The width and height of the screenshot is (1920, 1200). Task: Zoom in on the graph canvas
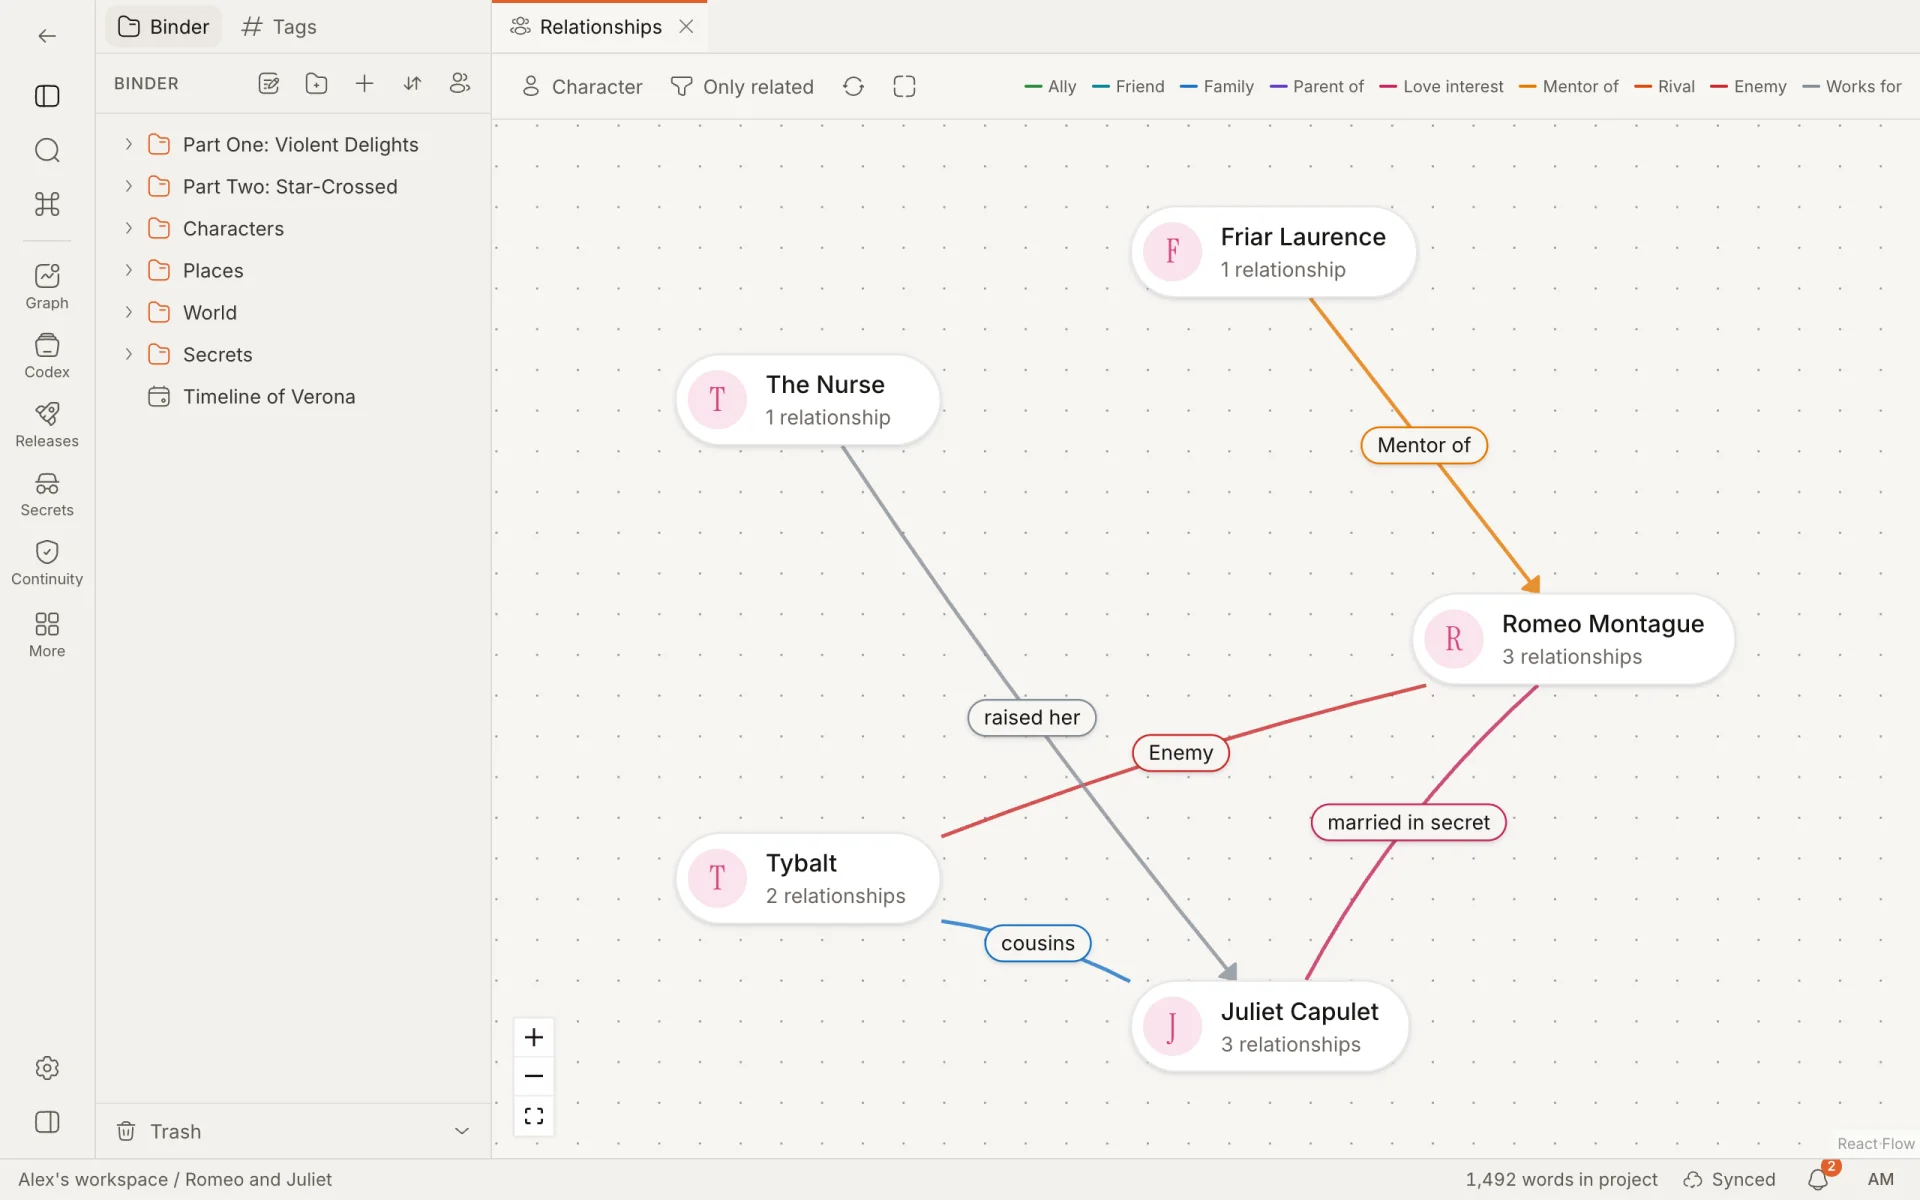pos(534,1037)
